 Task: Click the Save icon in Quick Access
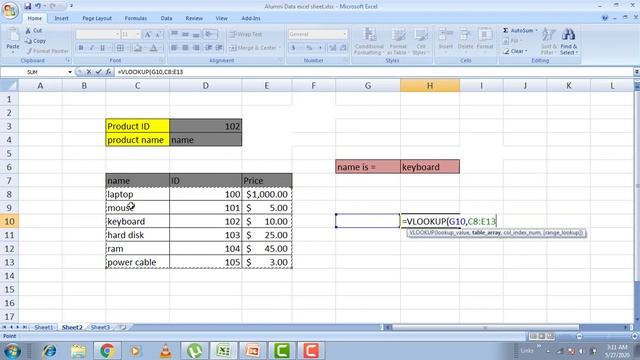pos(27,6)
